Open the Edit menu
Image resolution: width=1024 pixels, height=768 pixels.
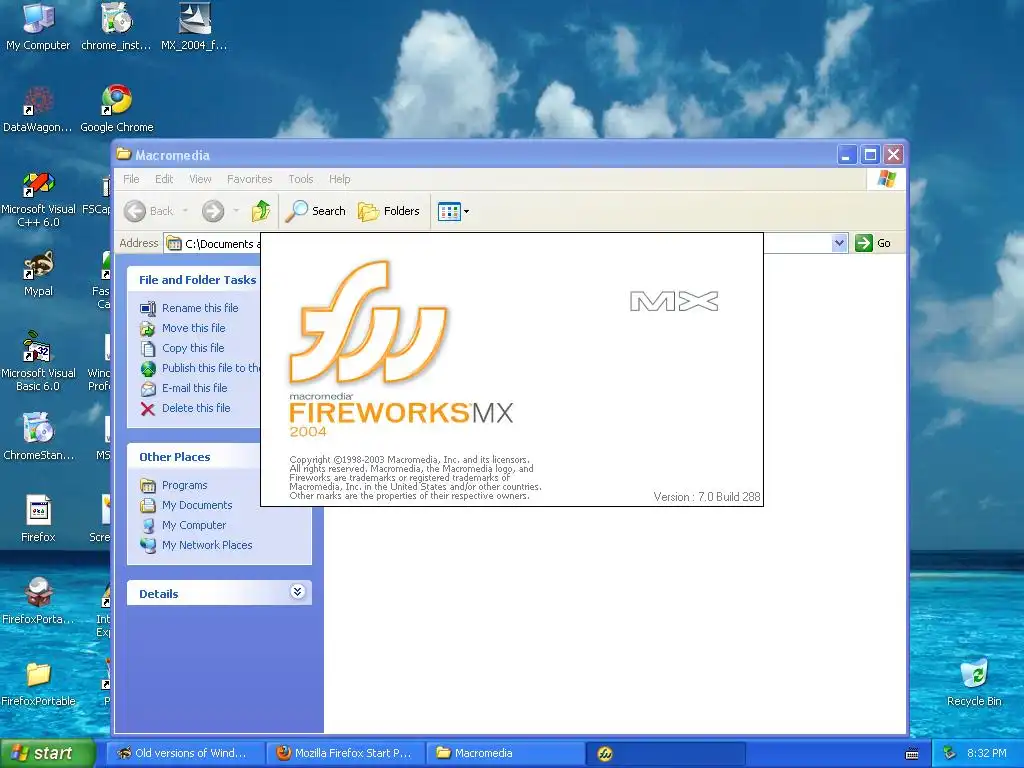point(164,179)
